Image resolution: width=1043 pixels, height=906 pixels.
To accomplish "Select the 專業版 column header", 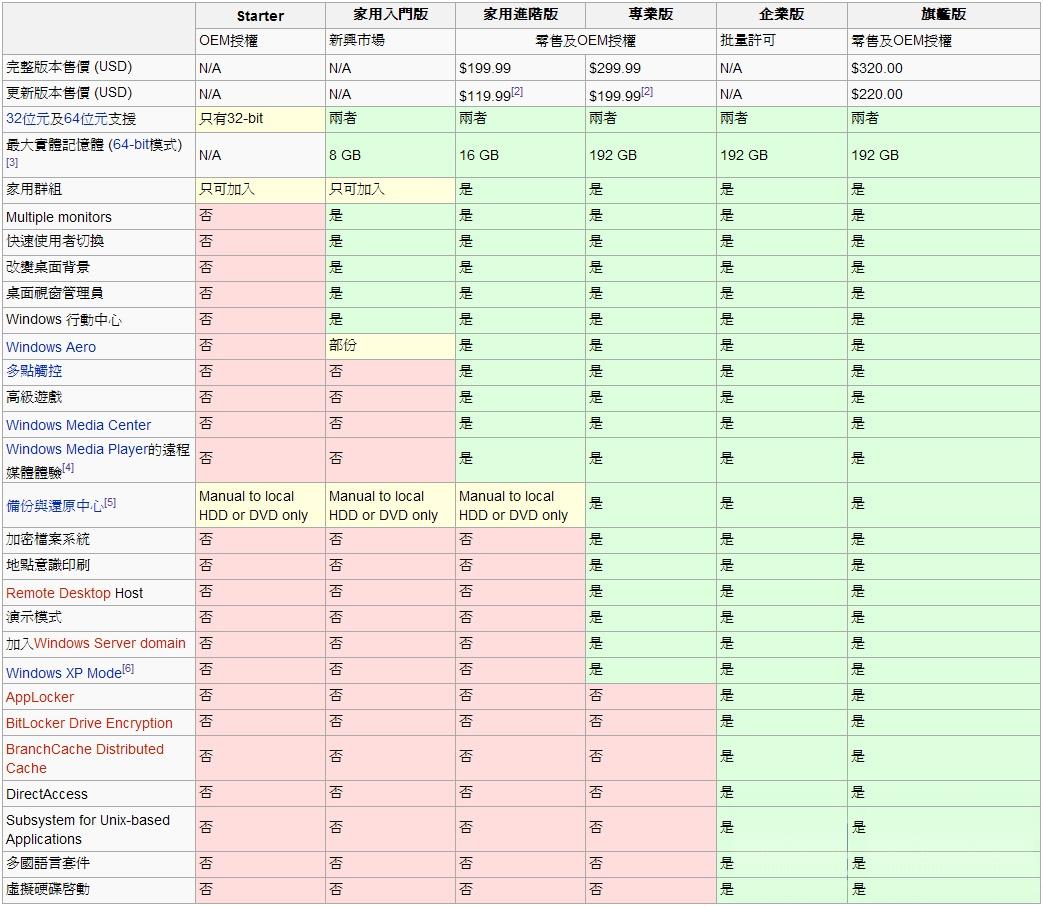I will click(x=651, y=15).
